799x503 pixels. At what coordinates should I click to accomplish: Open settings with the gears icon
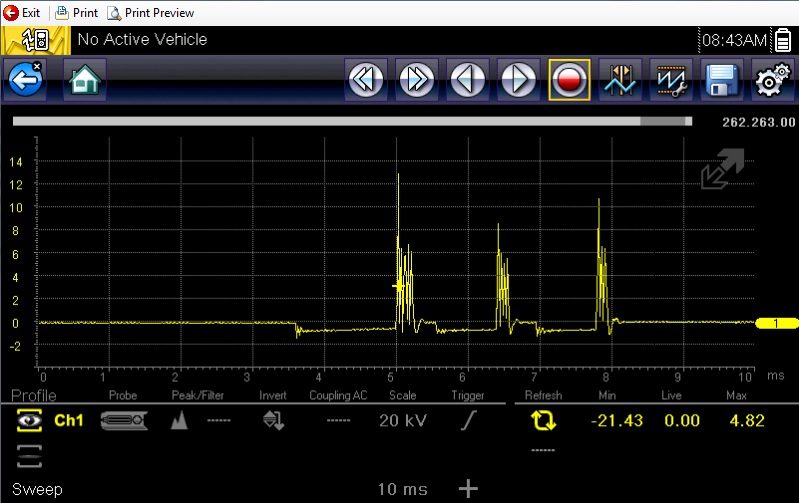[x=773, y=80]
